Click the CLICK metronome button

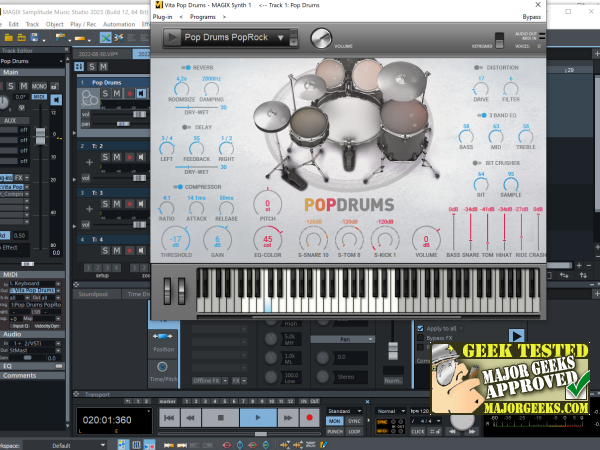417,431
